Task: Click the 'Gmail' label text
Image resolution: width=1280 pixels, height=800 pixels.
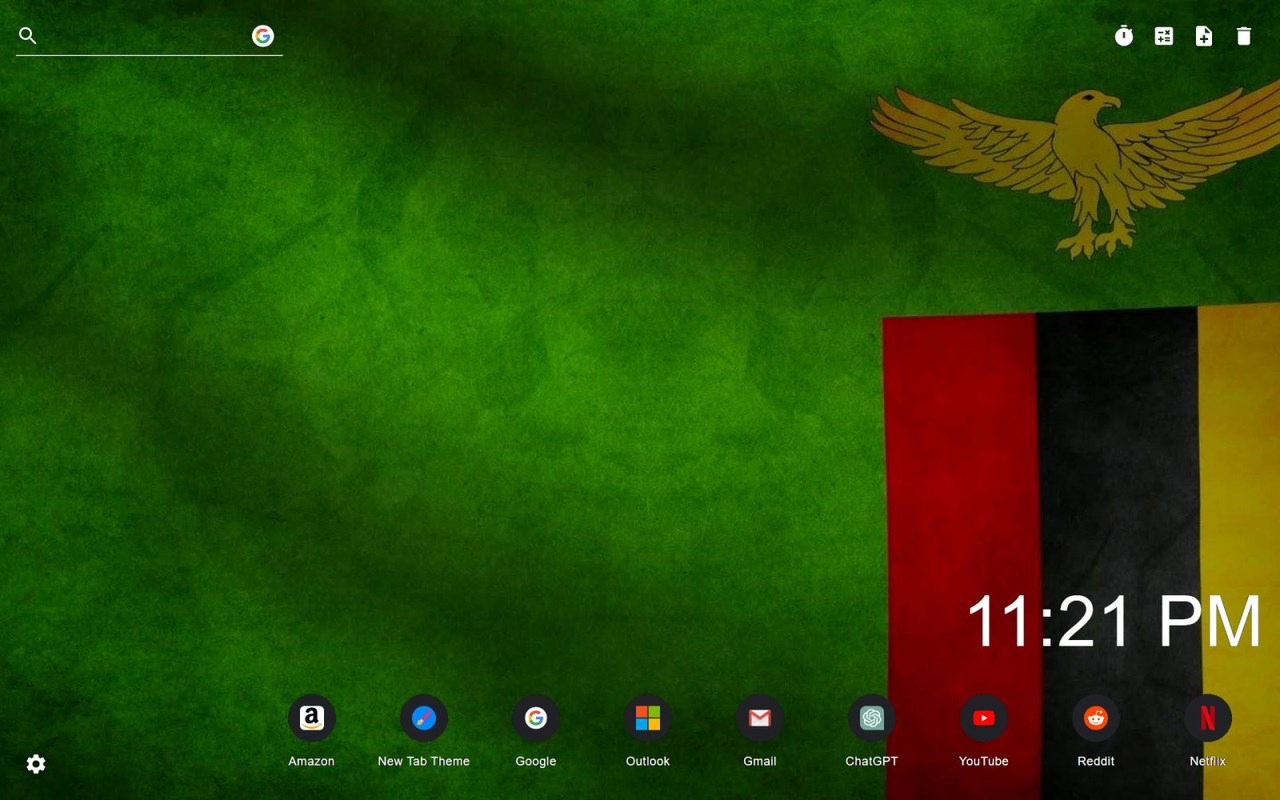Action: click(760, 761)
